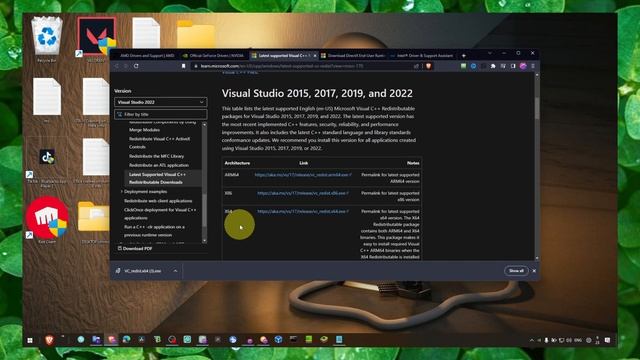Open Redistribute the MFC Library item
The width and height of the screenshot is (640, 360).
156,156
